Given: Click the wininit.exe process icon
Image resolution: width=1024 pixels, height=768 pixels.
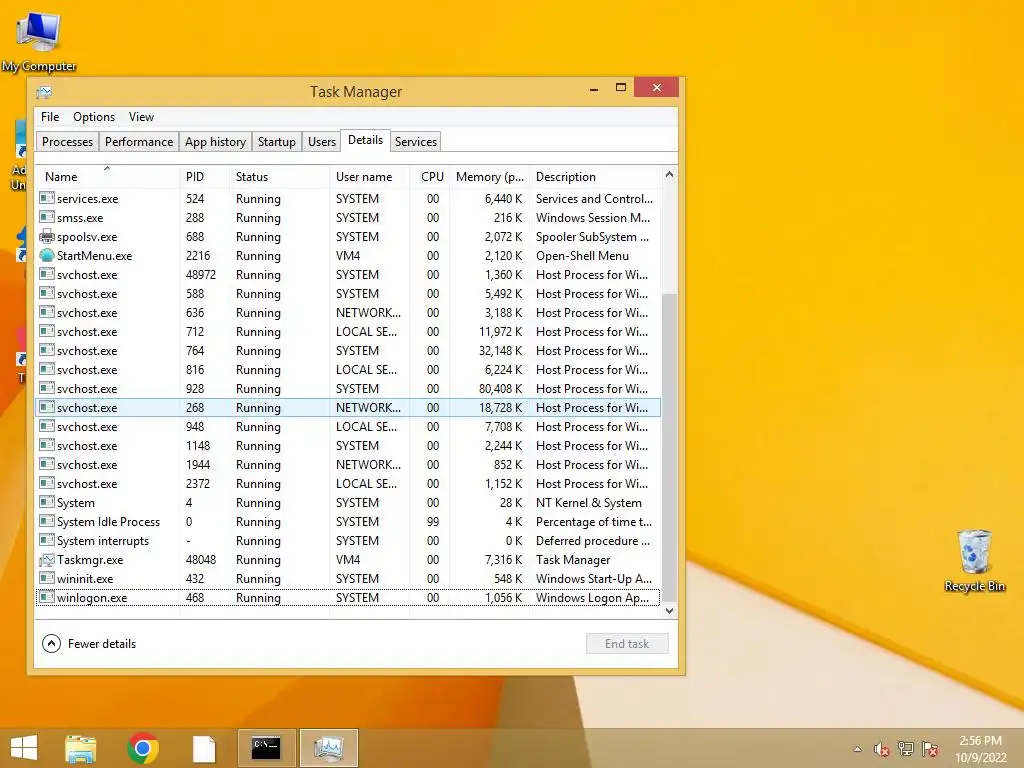Looking at the screenshot, I should click(x=46, y=578).
